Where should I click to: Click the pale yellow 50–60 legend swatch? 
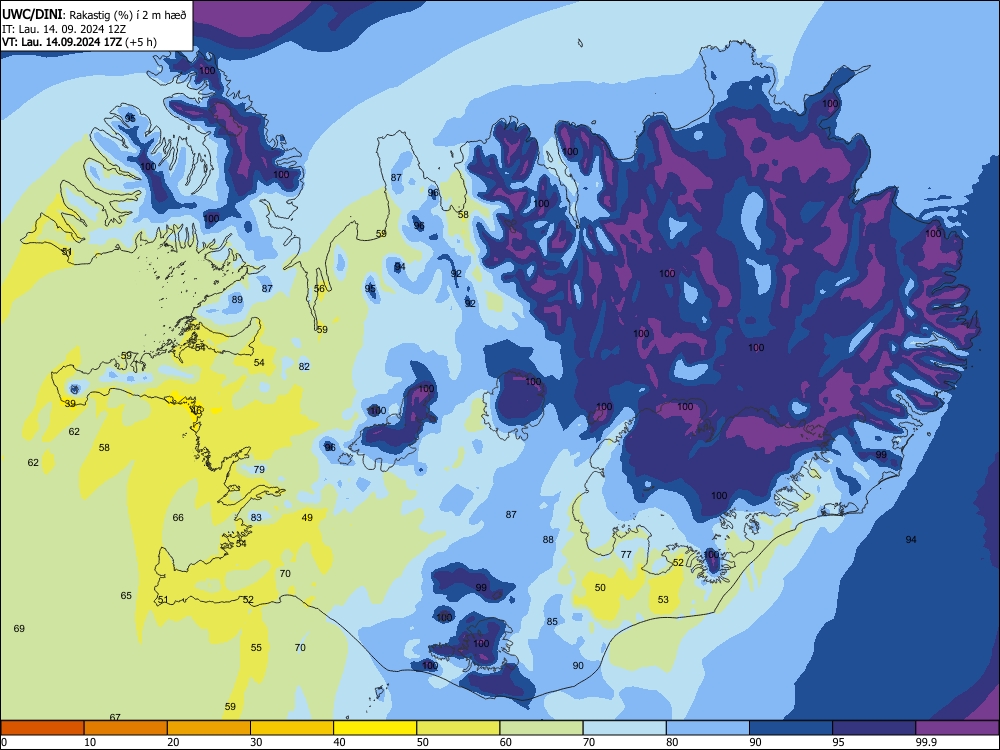[458, 728]
